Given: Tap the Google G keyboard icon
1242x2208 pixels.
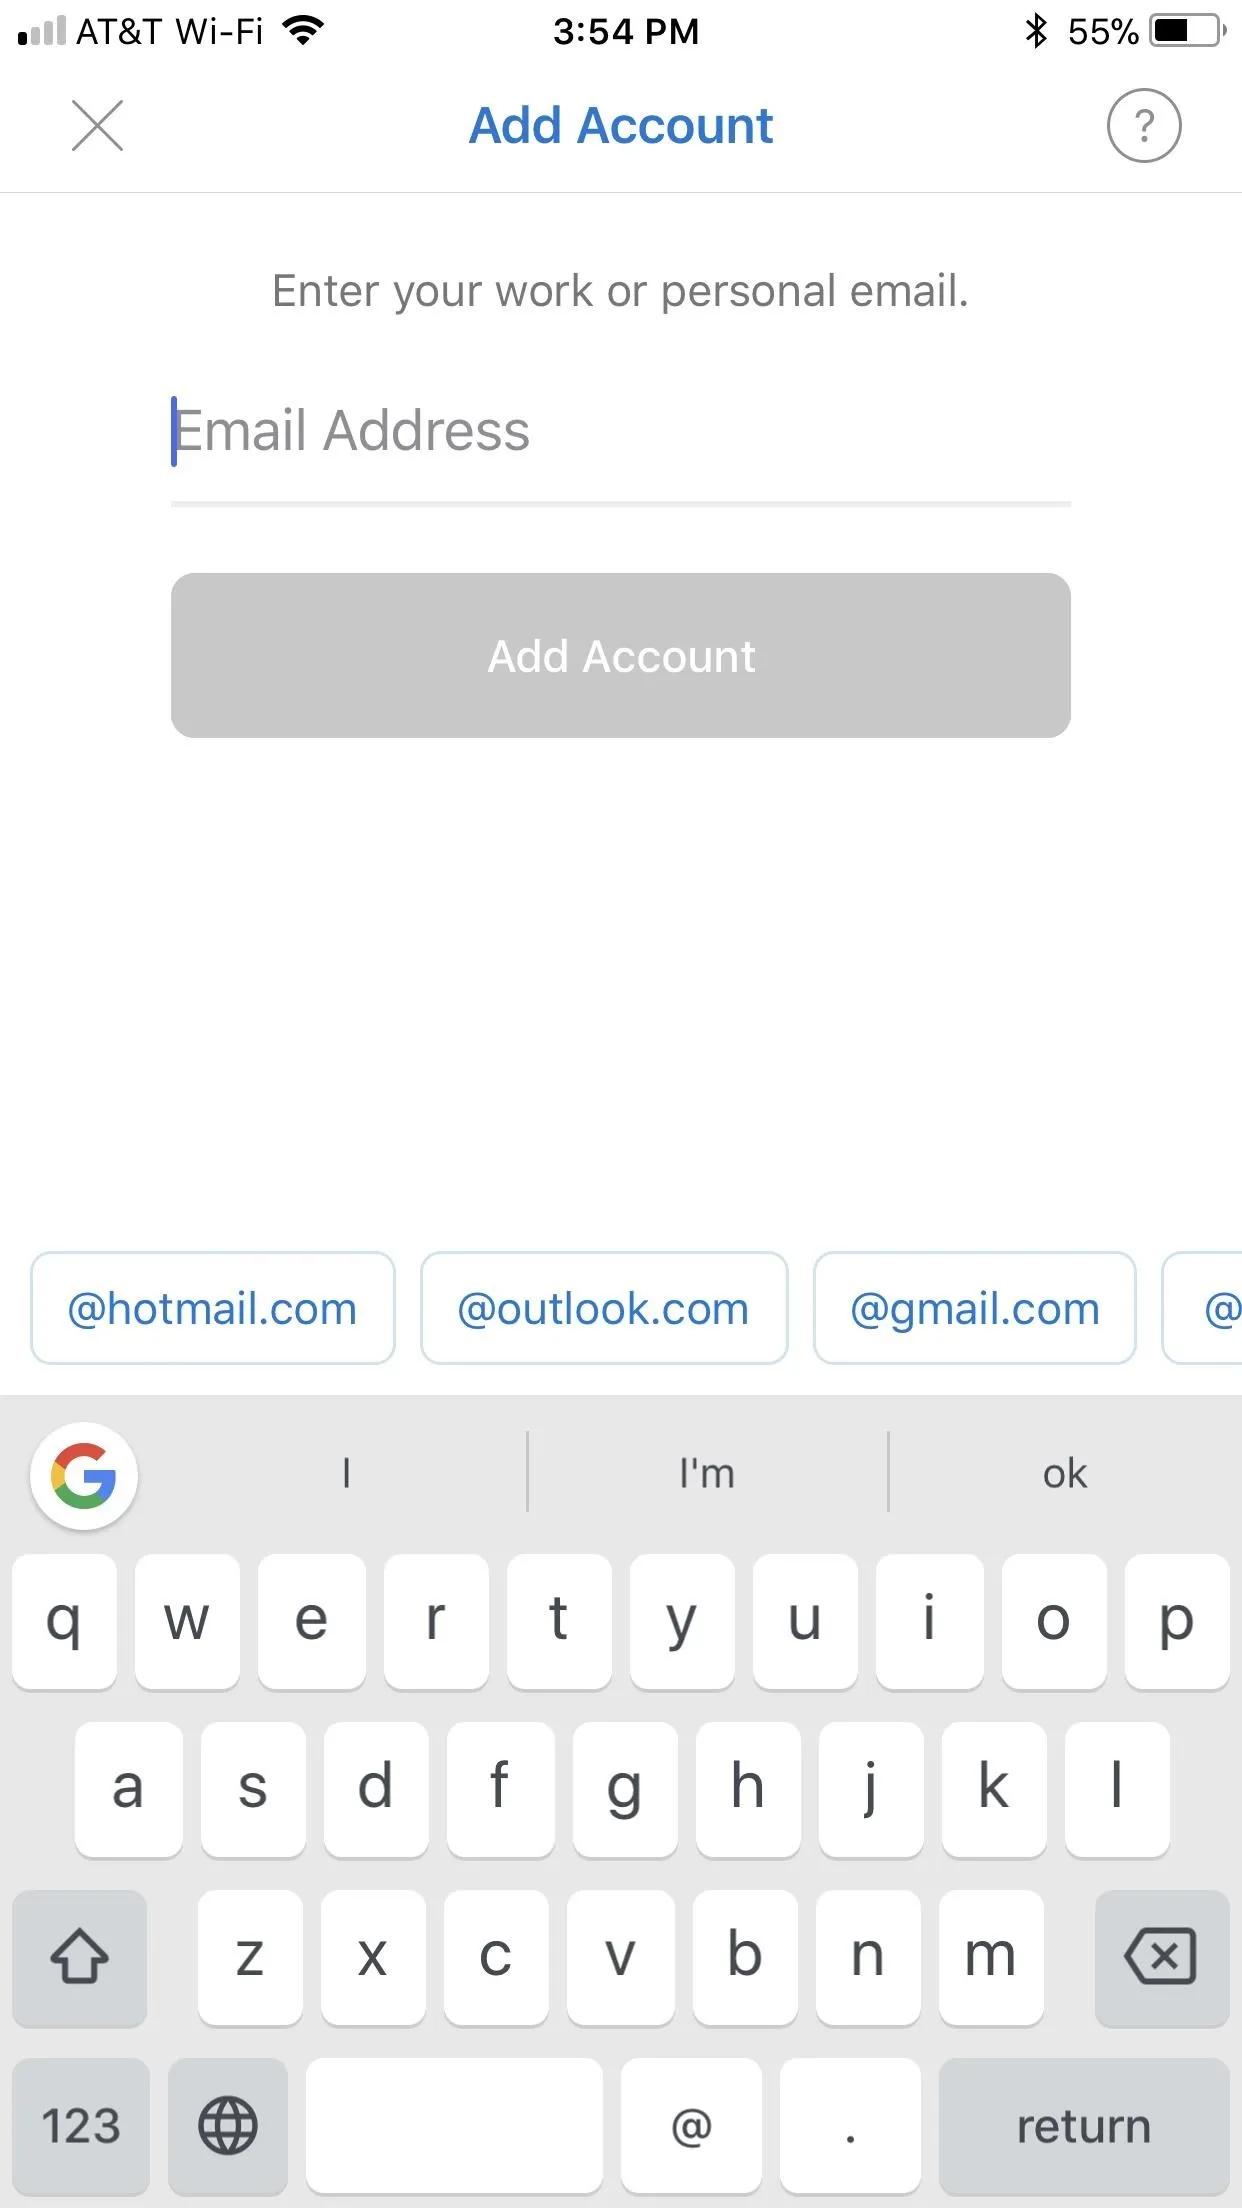Looking at the screenshot, I should coord(84,1475).
